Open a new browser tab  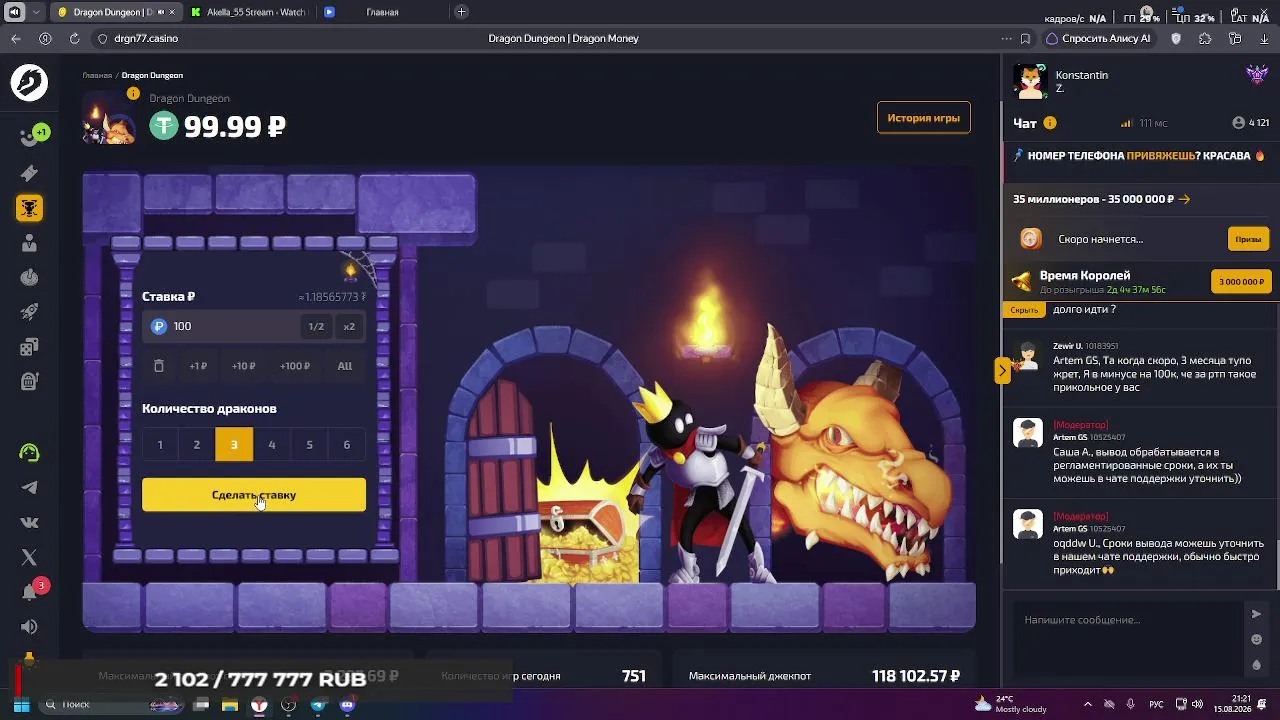click(x=461, y=12)
